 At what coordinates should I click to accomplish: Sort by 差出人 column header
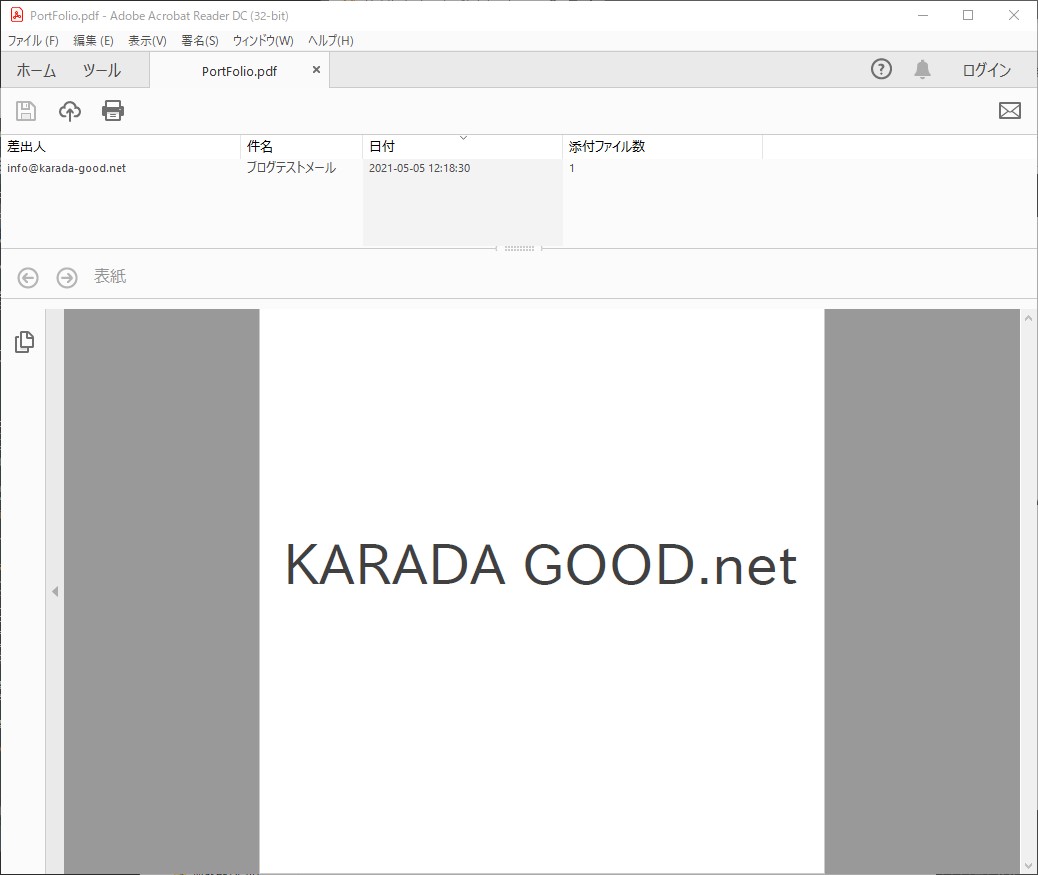pyautogui.click(x=120, y=146)
